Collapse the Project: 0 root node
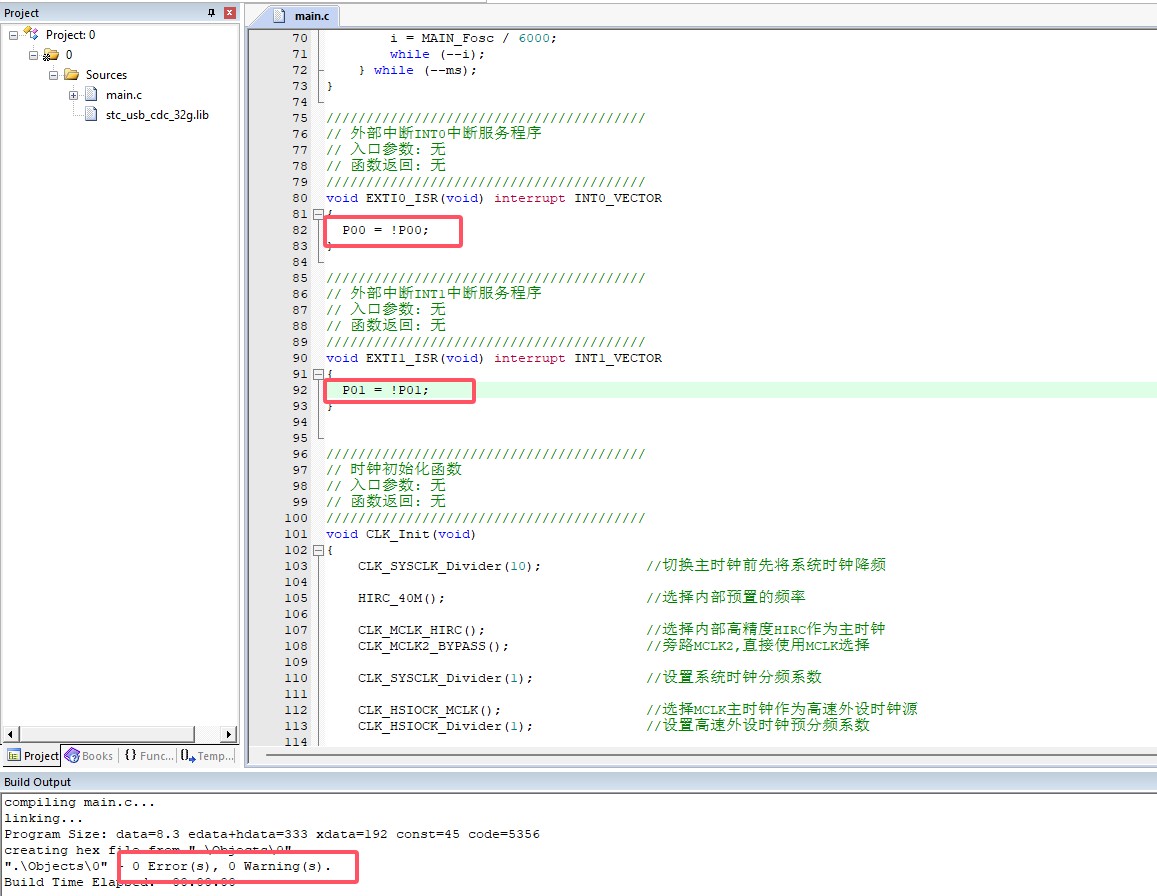Viewport: 1157px width, 896px height. [x=13, y=35]
